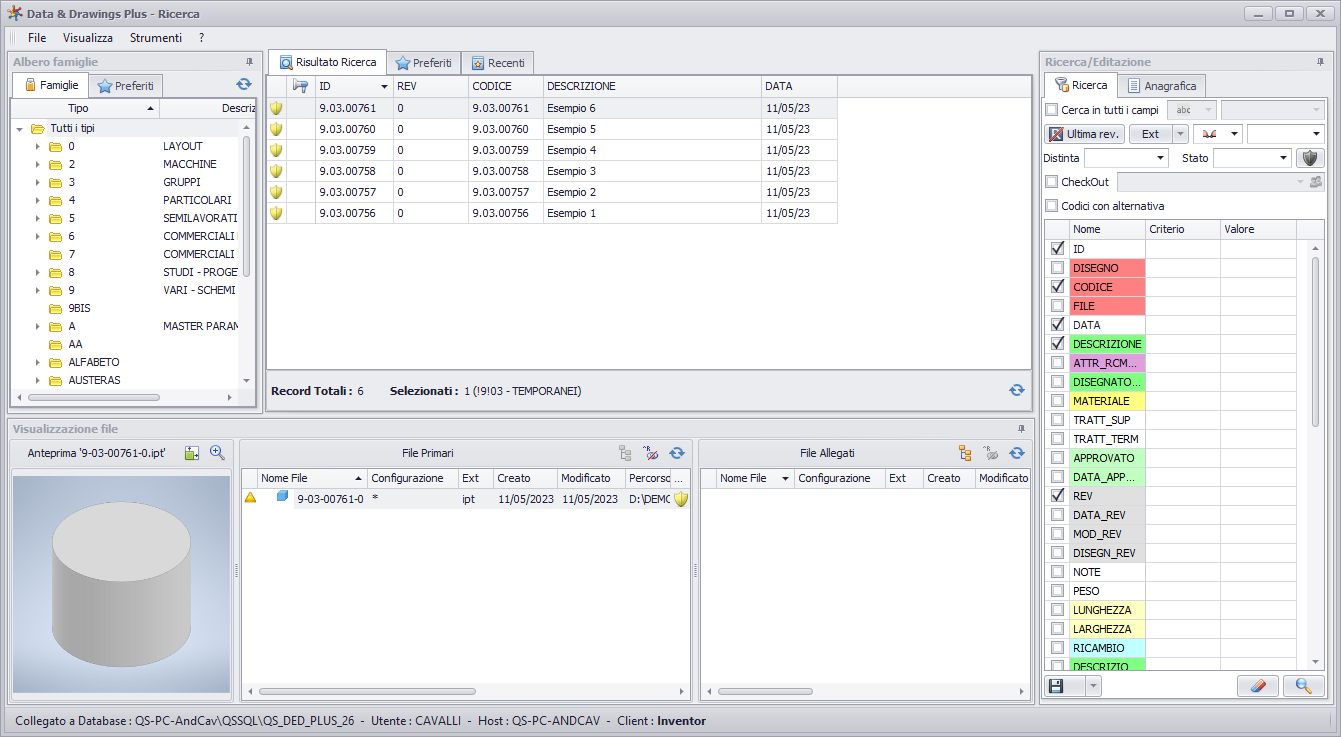1341x737 pixels.
Task: Open the Visualizza menu
Action: point(88,37)
